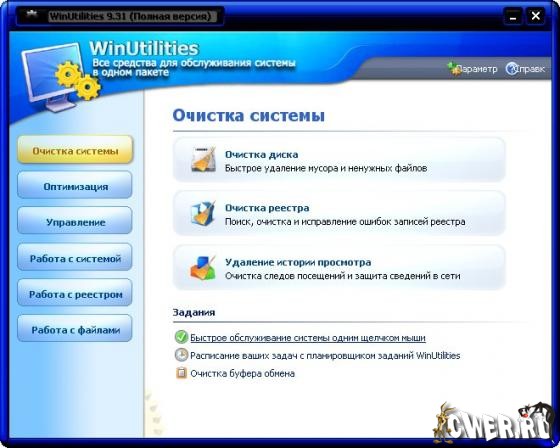Screen dimensions: 560x448
Task: Click the clock scheduler icon
Action: pos(181,355)
